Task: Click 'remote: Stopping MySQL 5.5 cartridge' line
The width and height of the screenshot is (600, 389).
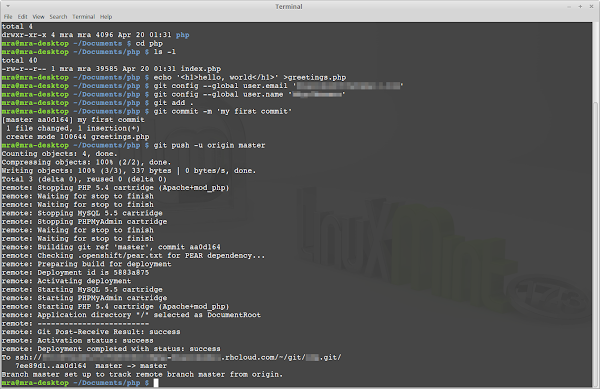Action: pyautogui.click(x=82, y=213)
